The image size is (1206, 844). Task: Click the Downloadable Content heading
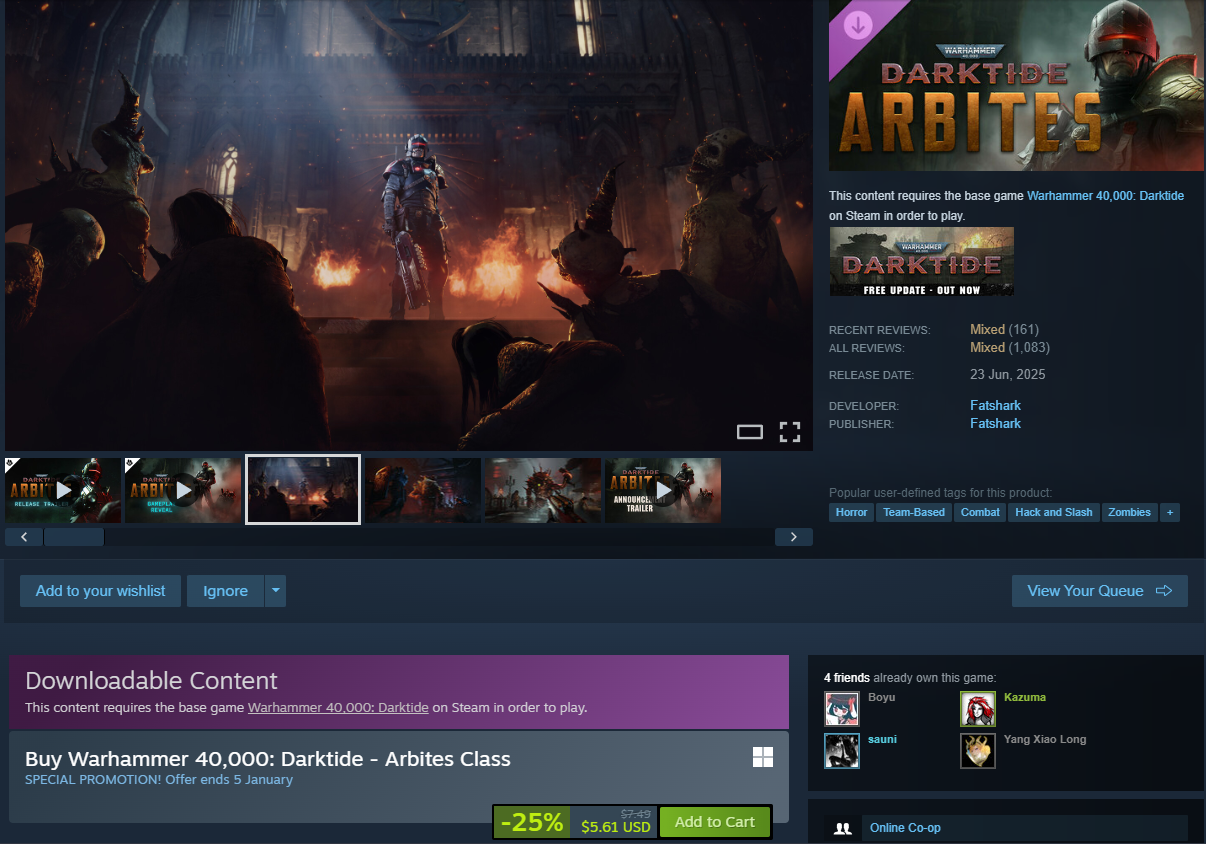151,681
